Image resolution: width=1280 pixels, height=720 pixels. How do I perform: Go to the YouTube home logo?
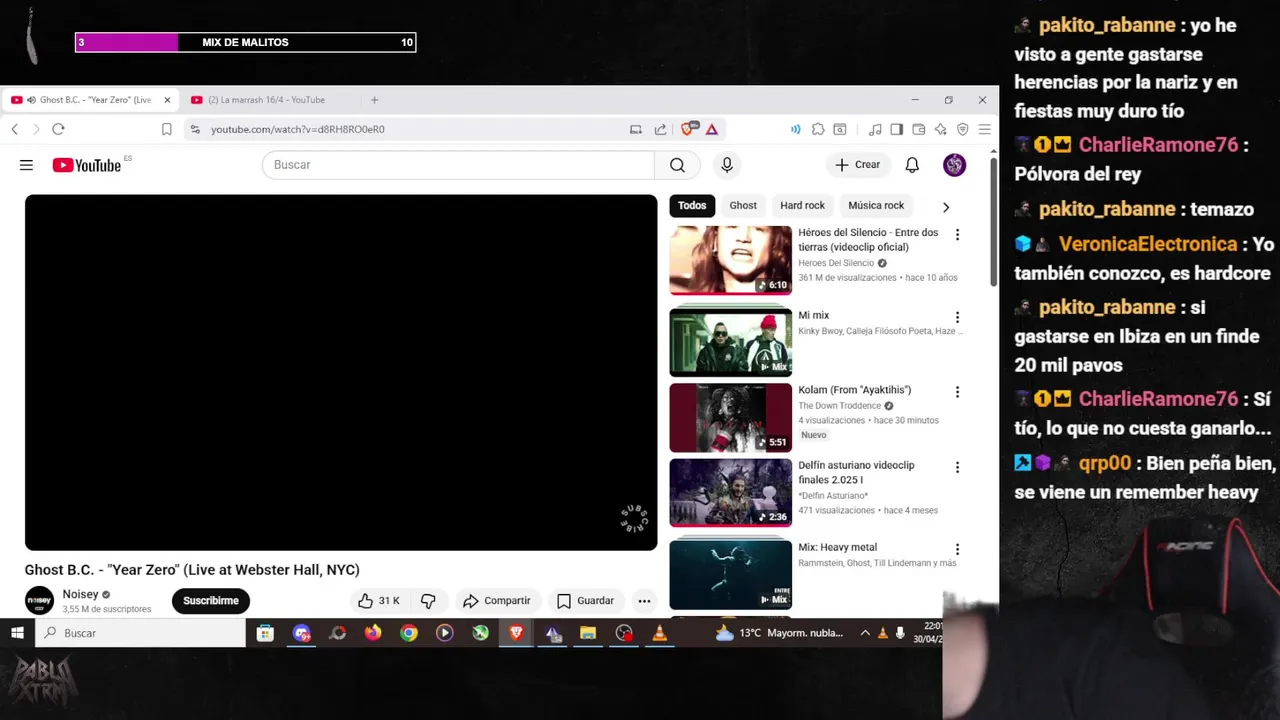coord(87,165)
